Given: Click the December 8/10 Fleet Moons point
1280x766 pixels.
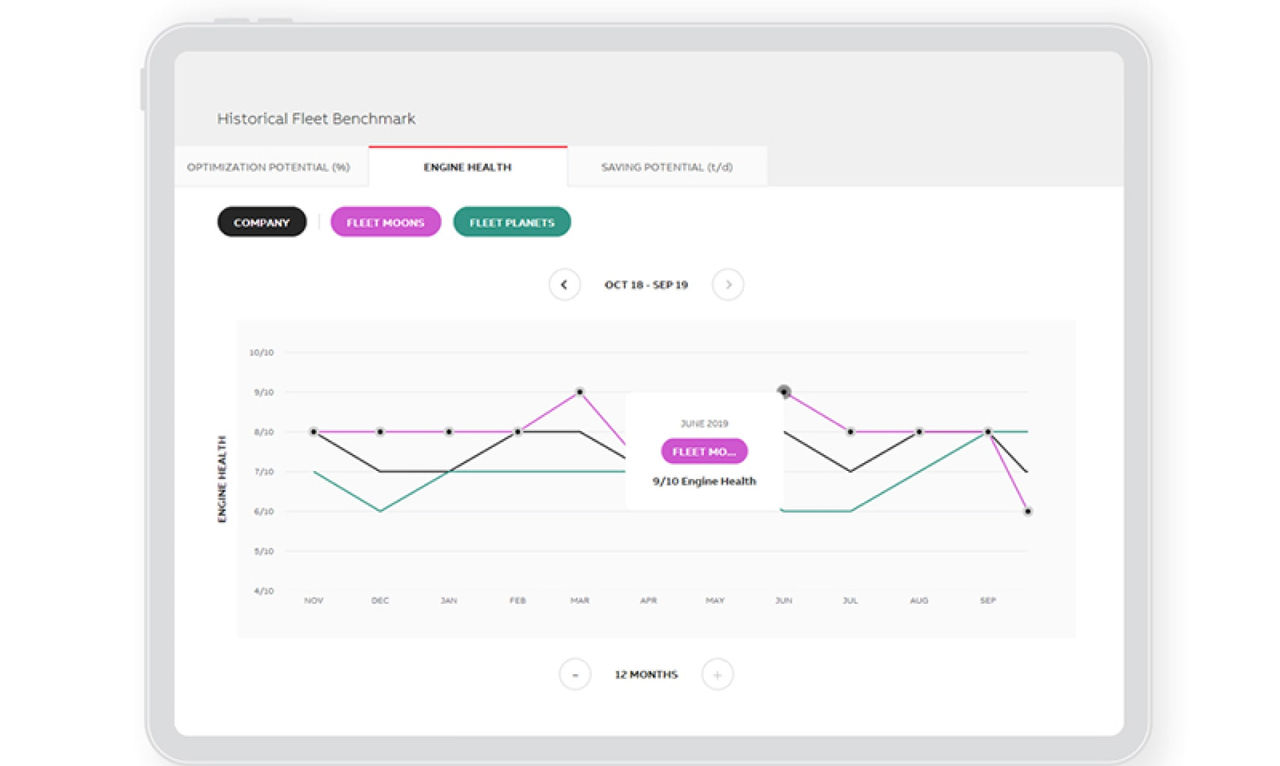Looking at the screenshot, I should pyautogui.click(x=380, y=432).
